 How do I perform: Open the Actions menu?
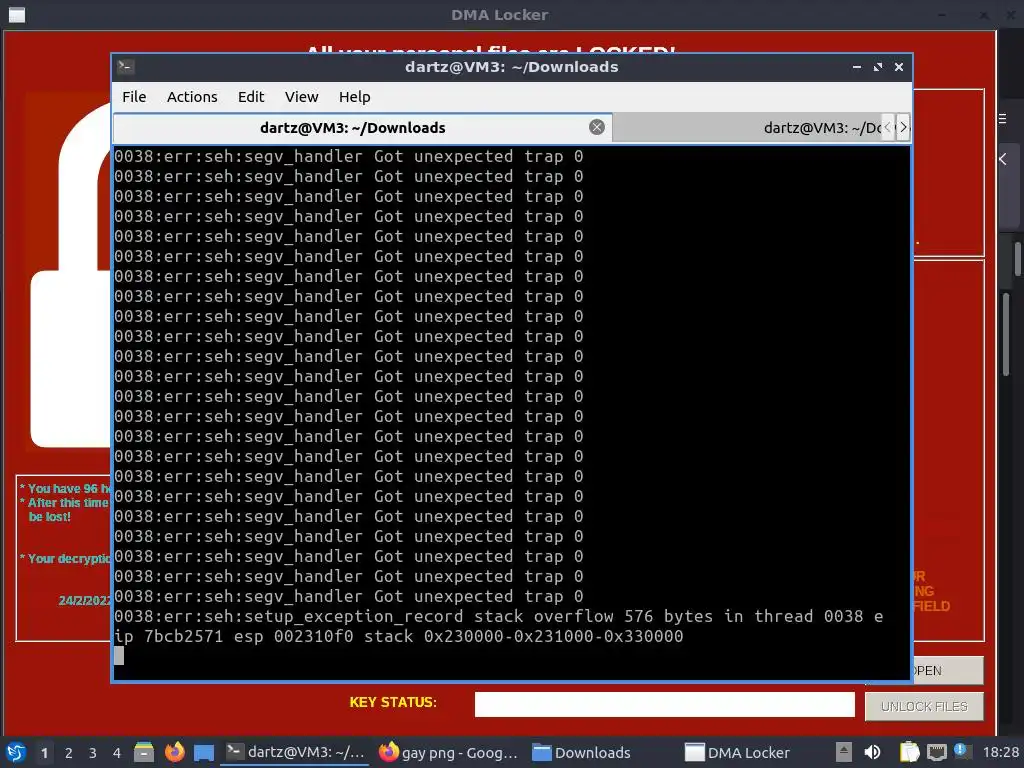click(x=192, y=97)
